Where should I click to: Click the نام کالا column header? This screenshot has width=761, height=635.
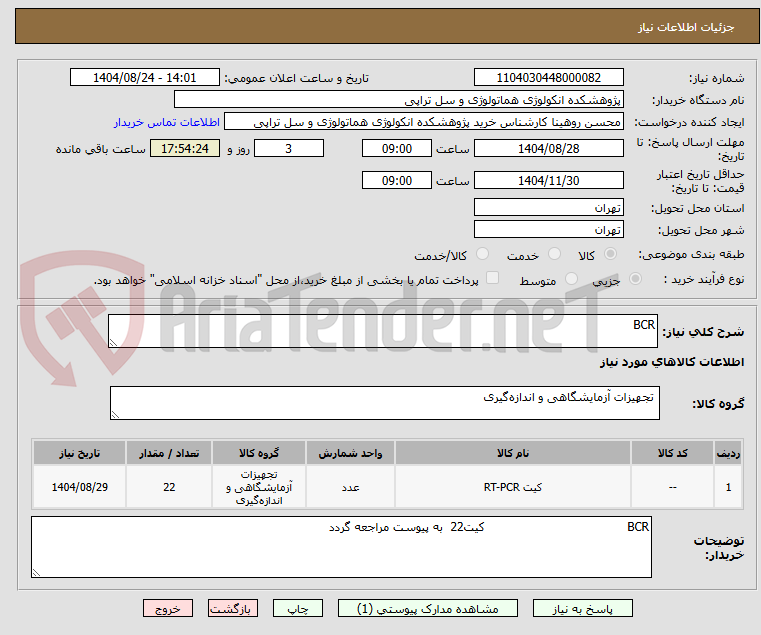(513, 453)
